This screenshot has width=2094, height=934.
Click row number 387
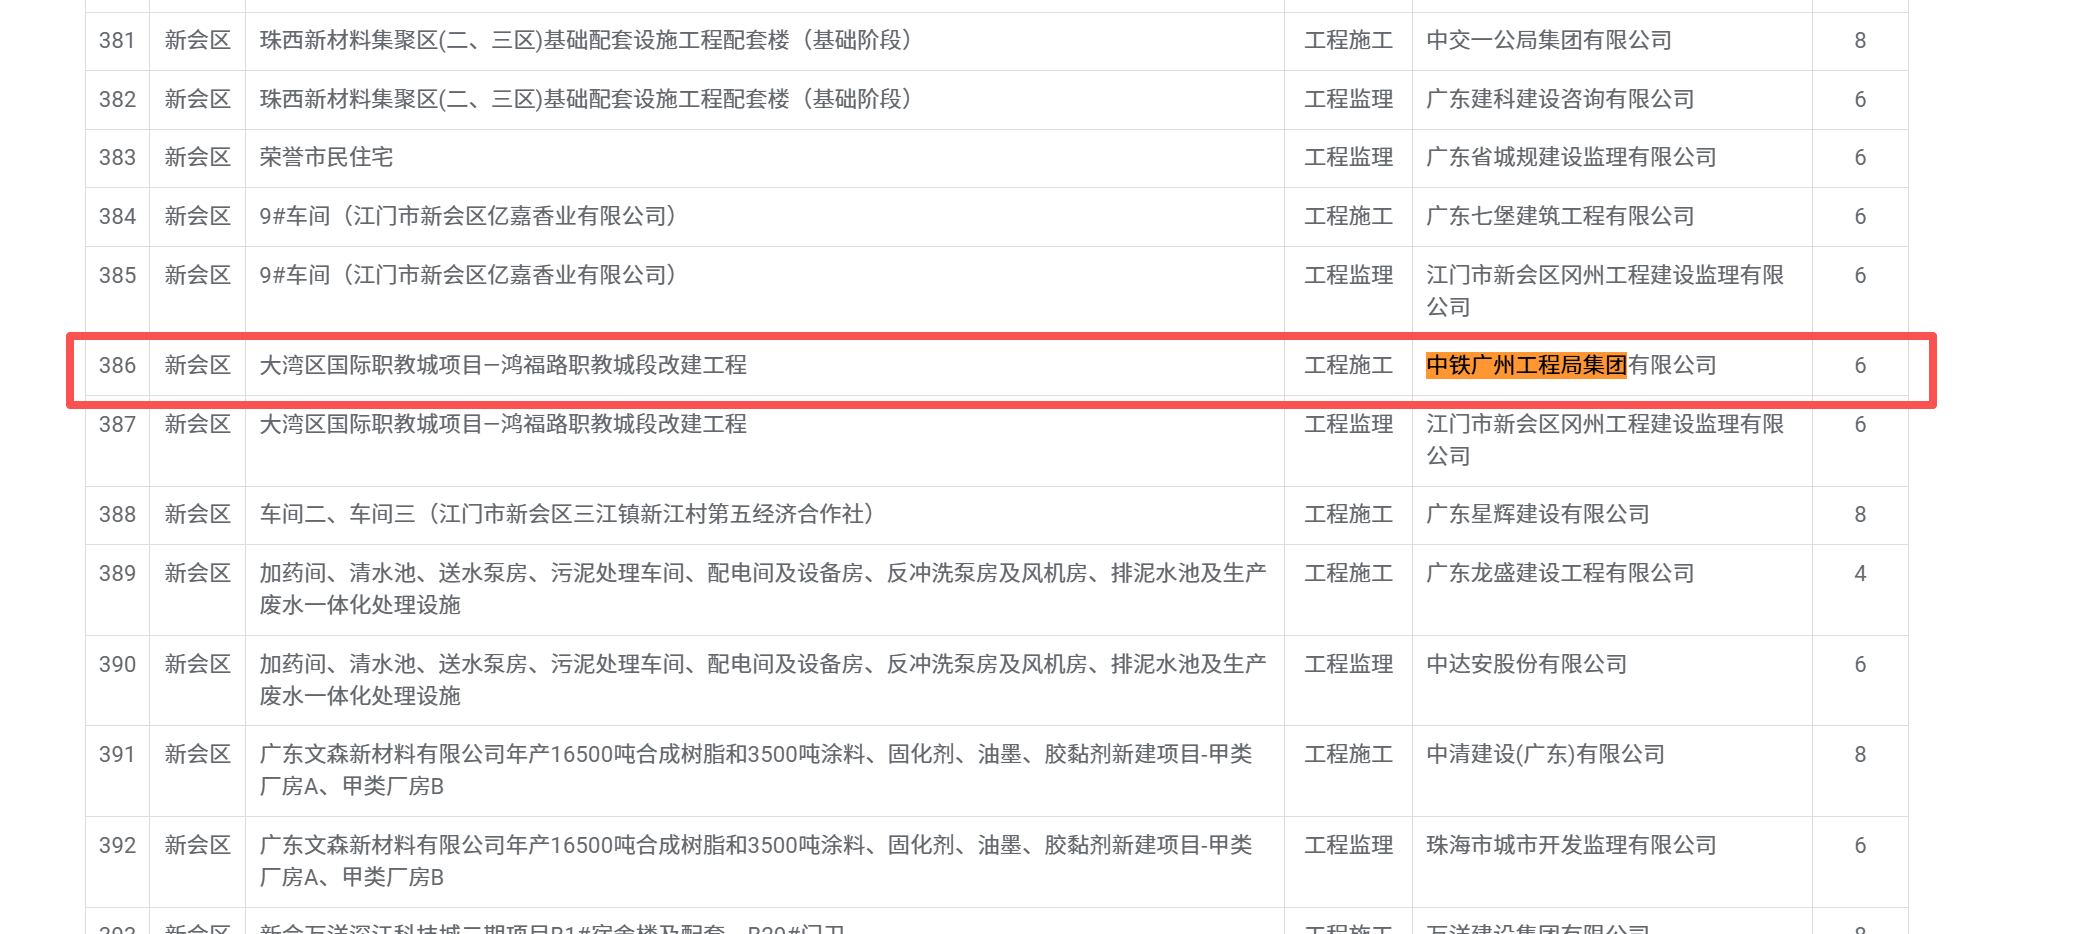117,425
